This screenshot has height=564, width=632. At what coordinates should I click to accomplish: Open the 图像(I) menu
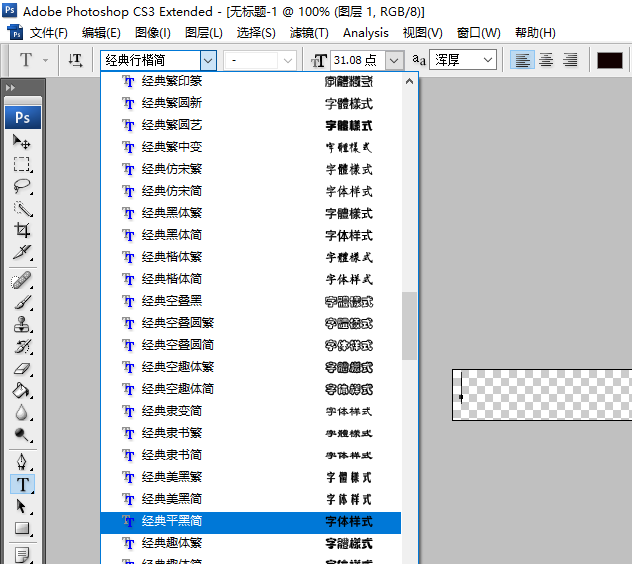[153, 33]
